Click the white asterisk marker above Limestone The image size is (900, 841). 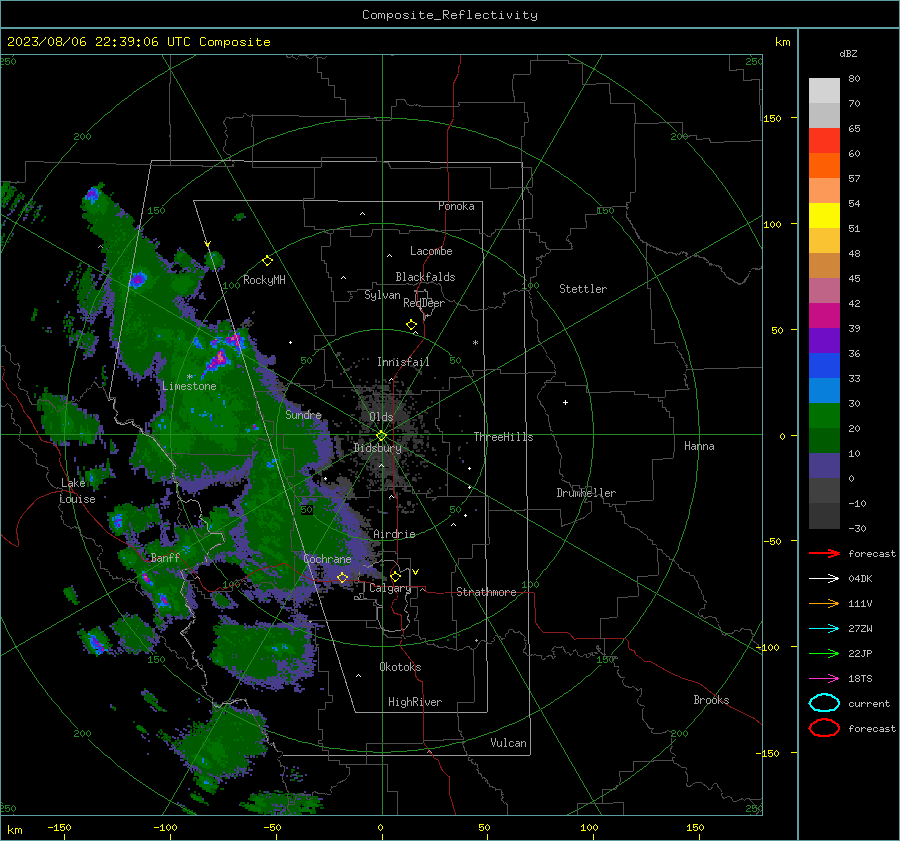point(189,377)
